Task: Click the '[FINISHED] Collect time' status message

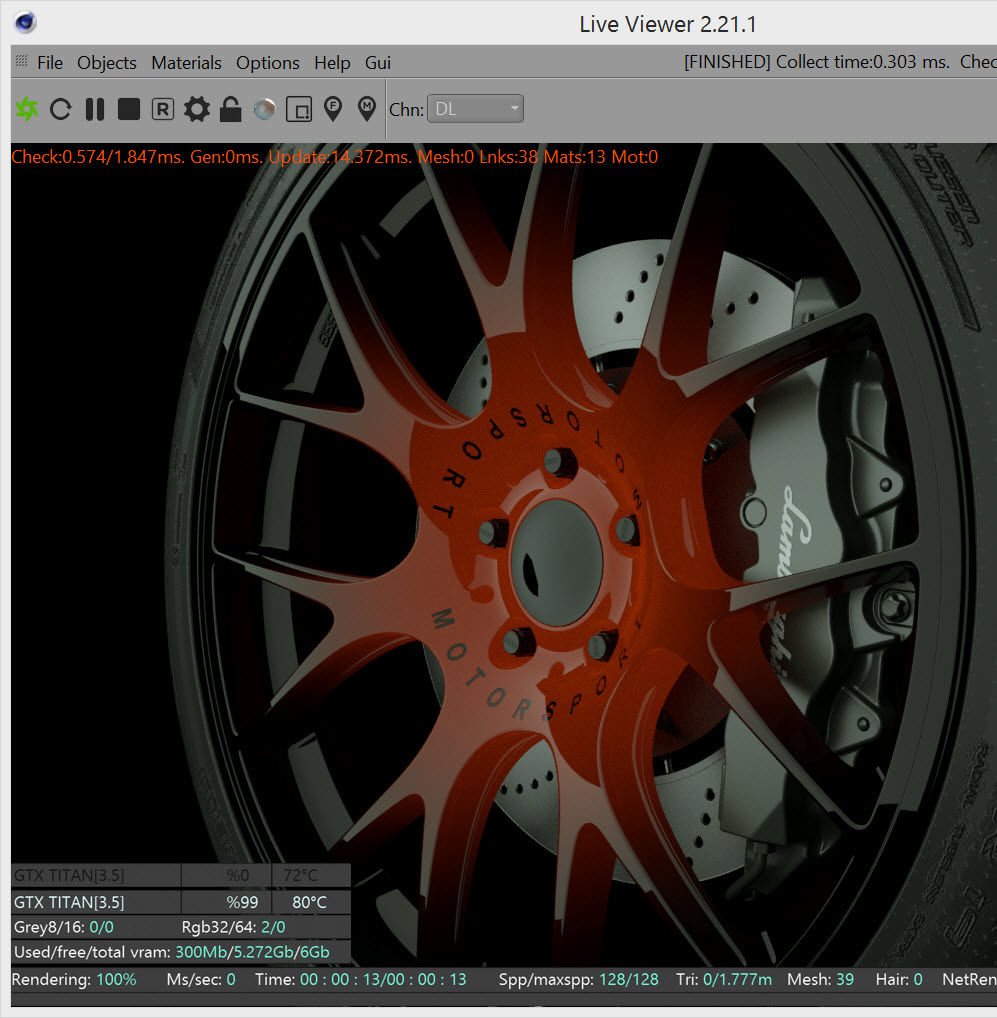Action: [x=817, y=62]
